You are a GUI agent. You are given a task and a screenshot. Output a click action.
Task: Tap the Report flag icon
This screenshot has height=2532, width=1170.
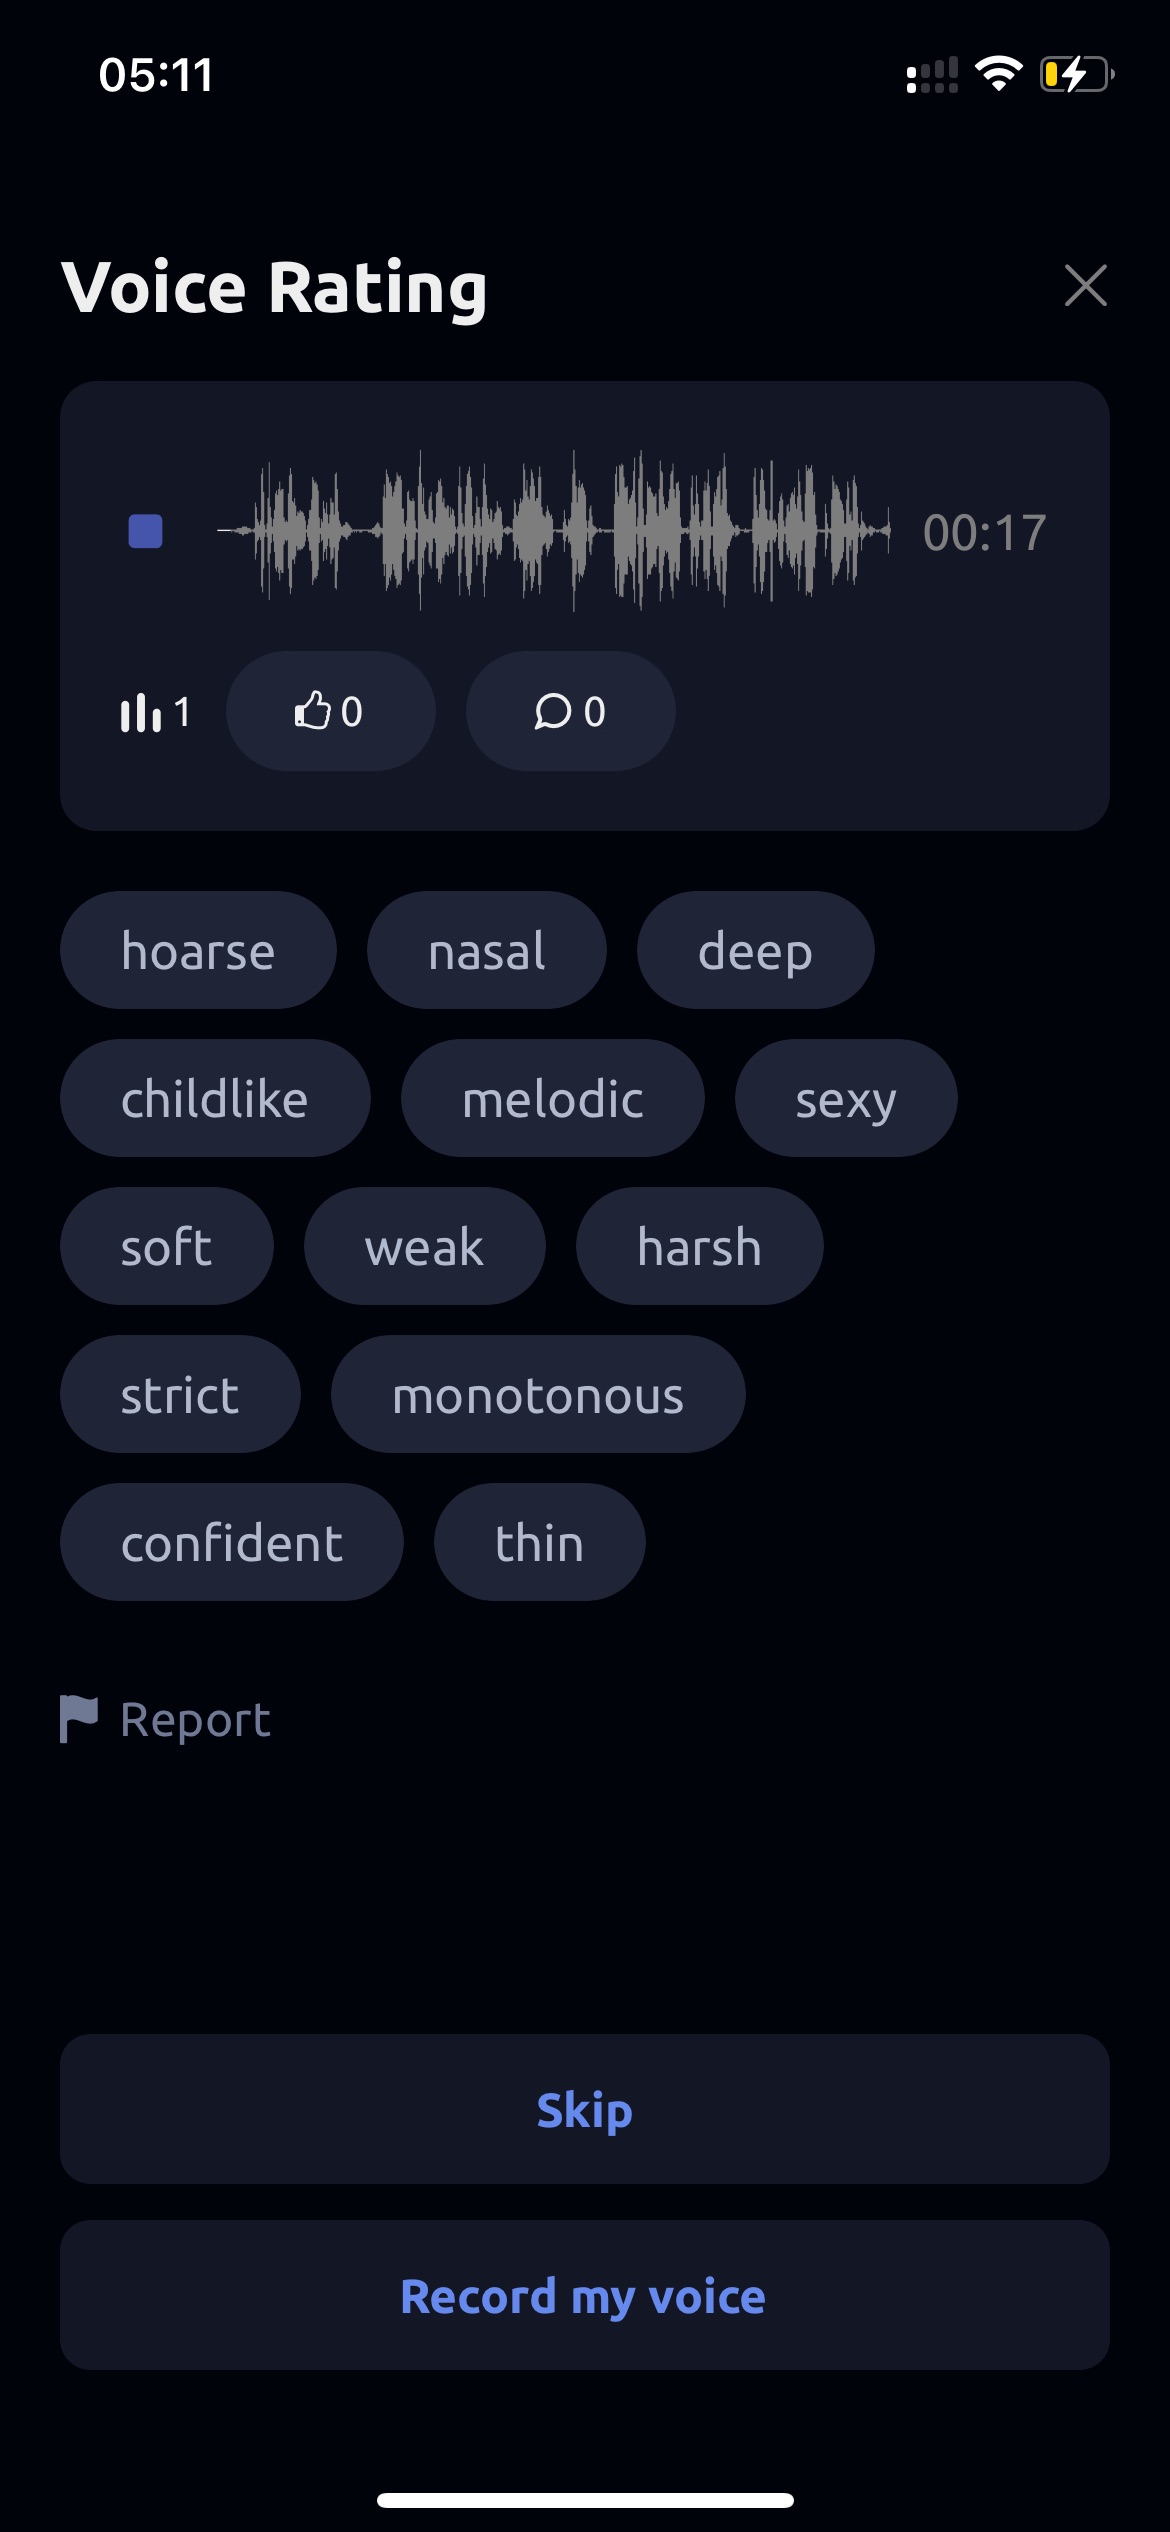point(79,1719)
